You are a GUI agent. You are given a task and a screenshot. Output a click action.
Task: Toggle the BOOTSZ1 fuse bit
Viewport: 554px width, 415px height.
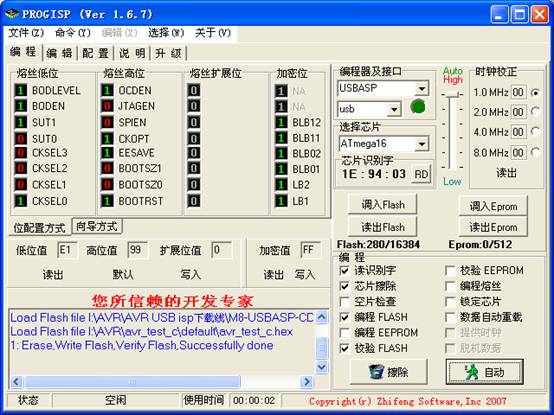[107, 168]
